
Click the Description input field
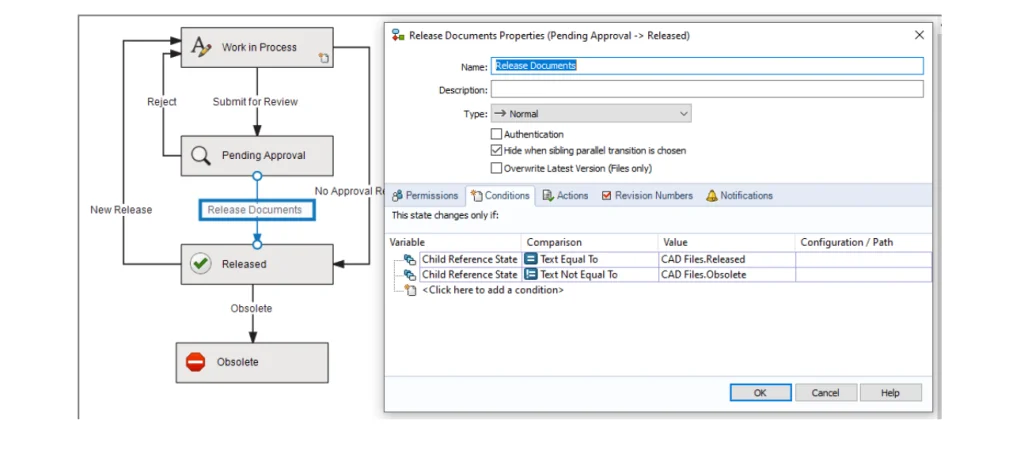click(706, 90)
